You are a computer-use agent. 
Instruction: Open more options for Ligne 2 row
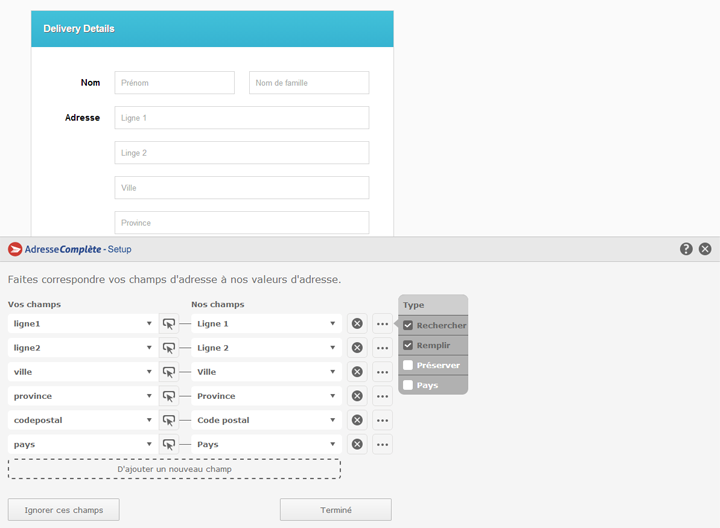pyautogui.click(x=382, y=348)
